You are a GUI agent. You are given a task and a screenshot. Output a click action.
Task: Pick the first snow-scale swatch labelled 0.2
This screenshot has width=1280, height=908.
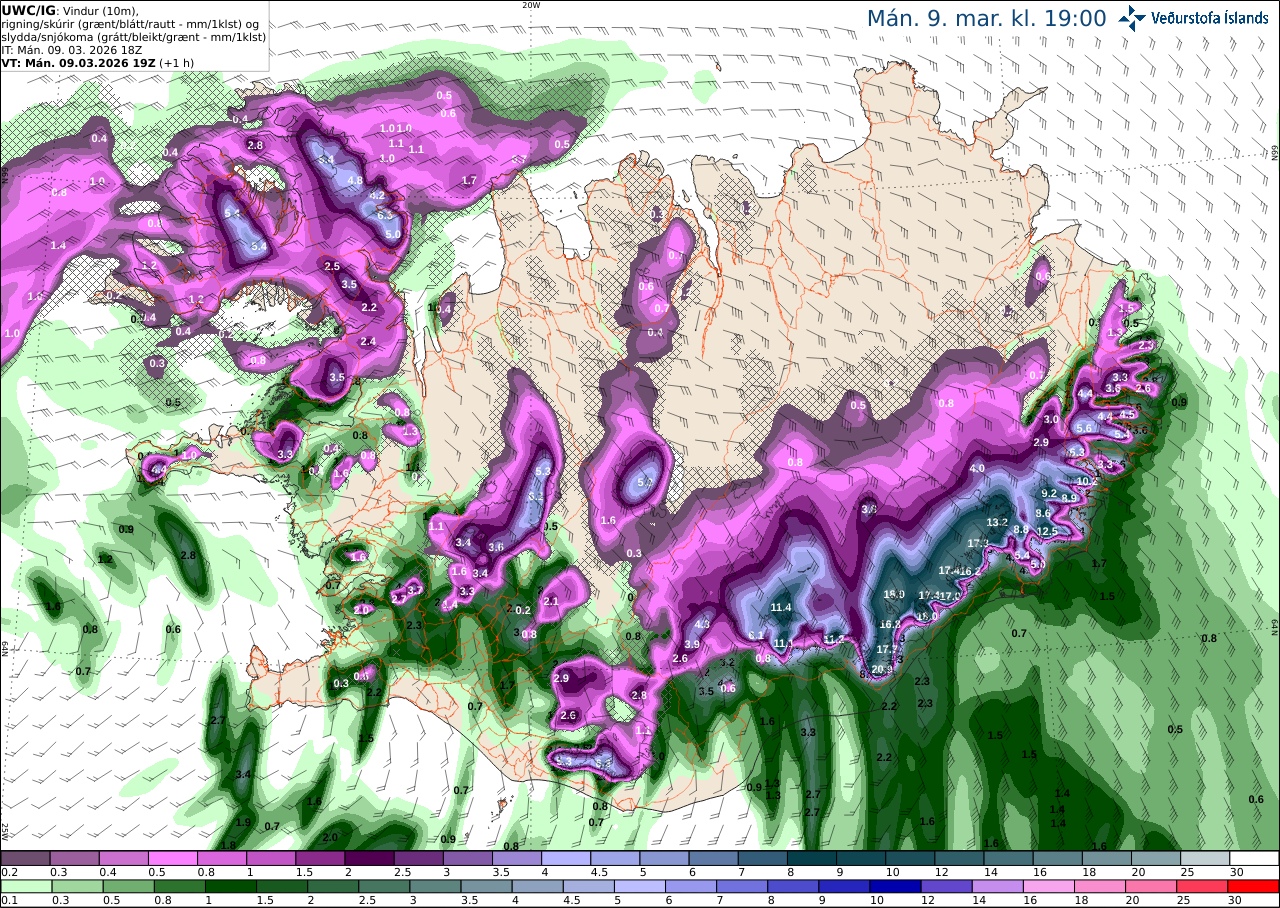coord(24,858)
